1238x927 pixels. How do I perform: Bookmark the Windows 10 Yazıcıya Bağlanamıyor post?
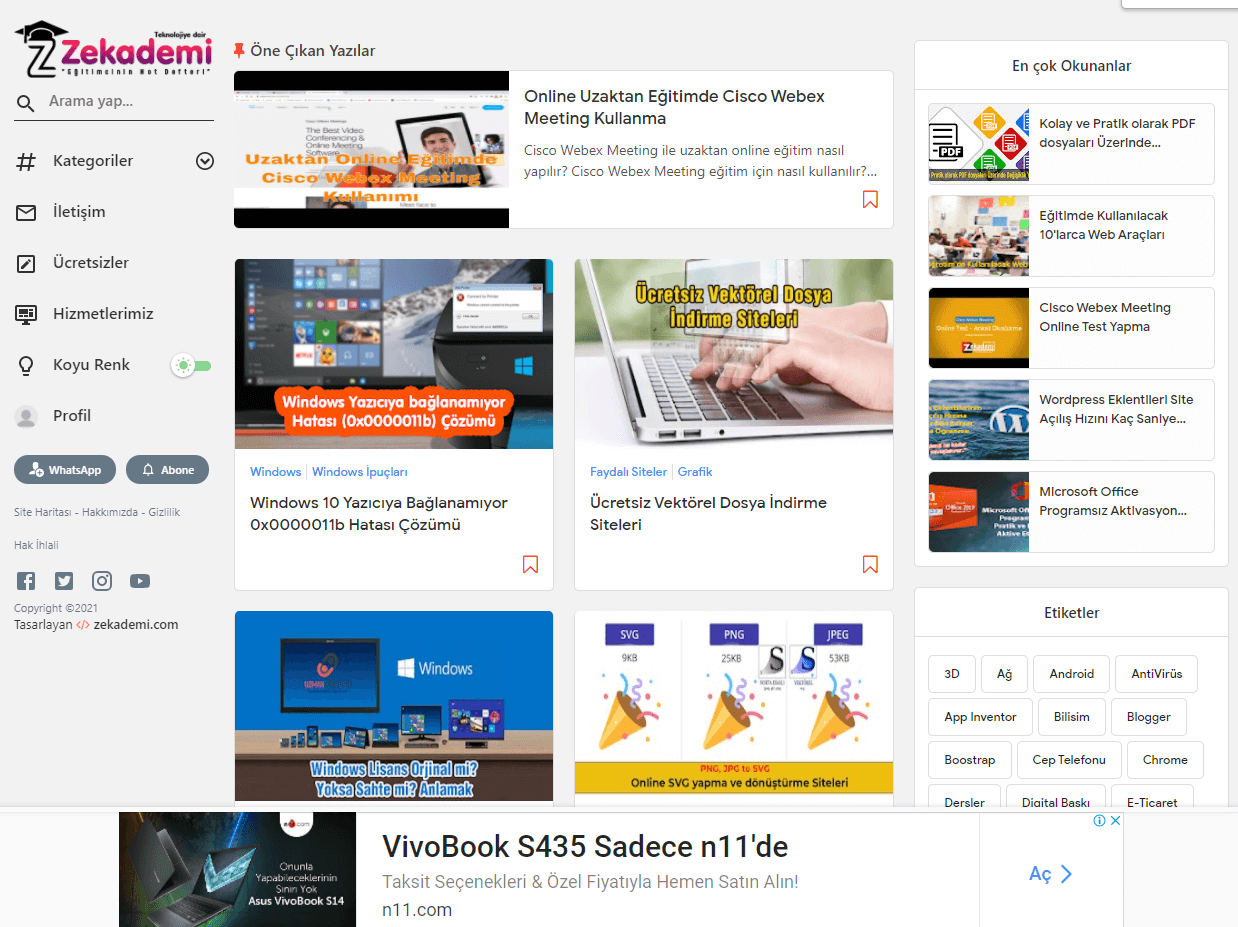(x=530, y=565)
